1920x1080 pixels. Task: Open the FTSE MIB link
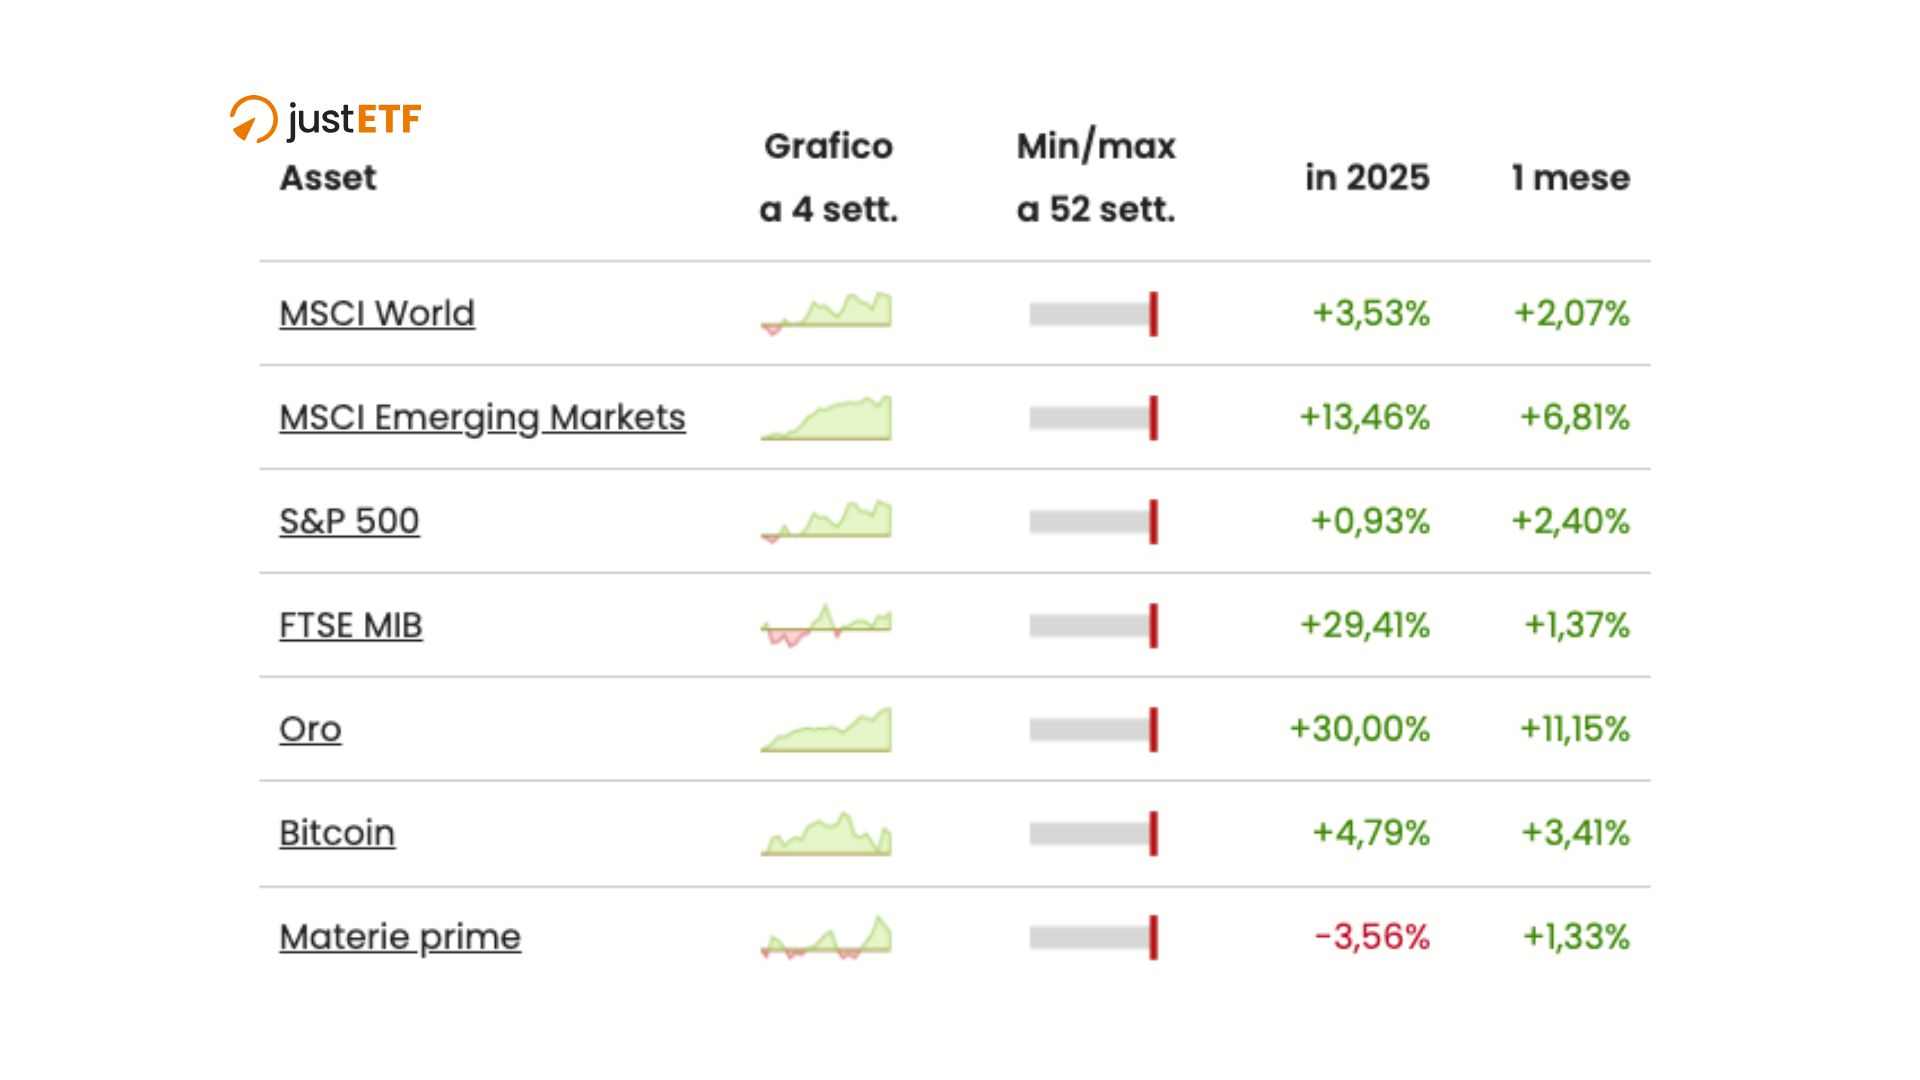351,626
